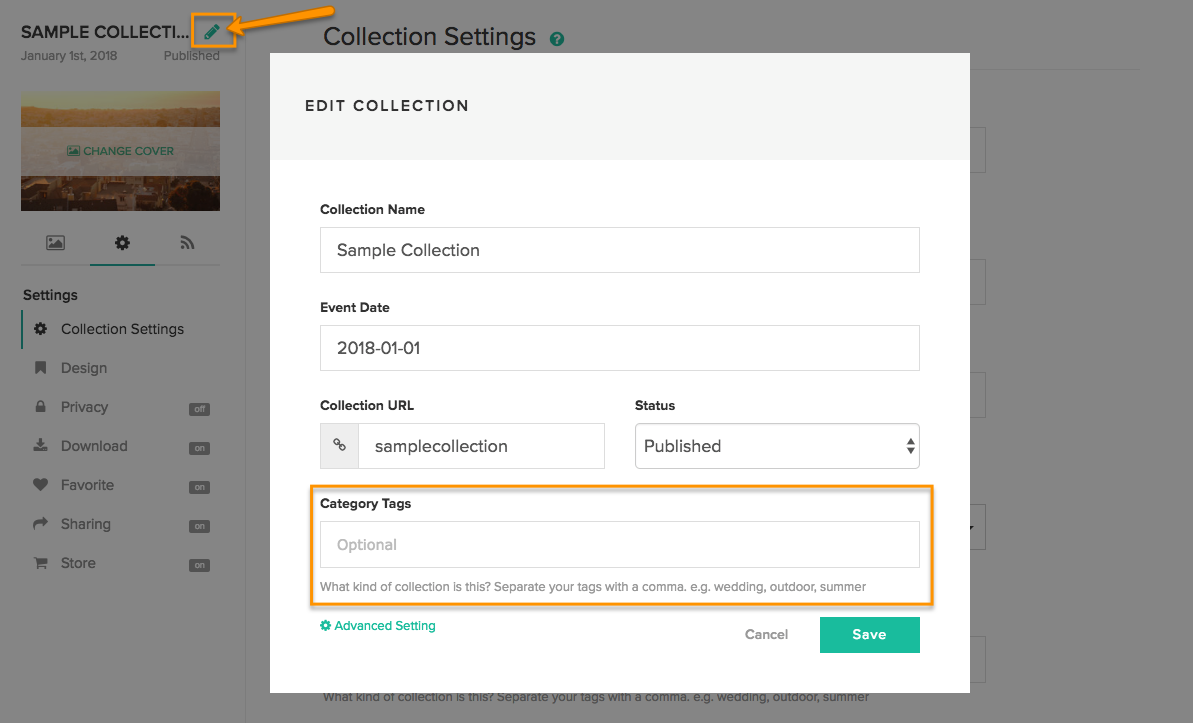Switch to the photos tab icon
Viewport: 1193px width, 723px height.
pos(56,243)
